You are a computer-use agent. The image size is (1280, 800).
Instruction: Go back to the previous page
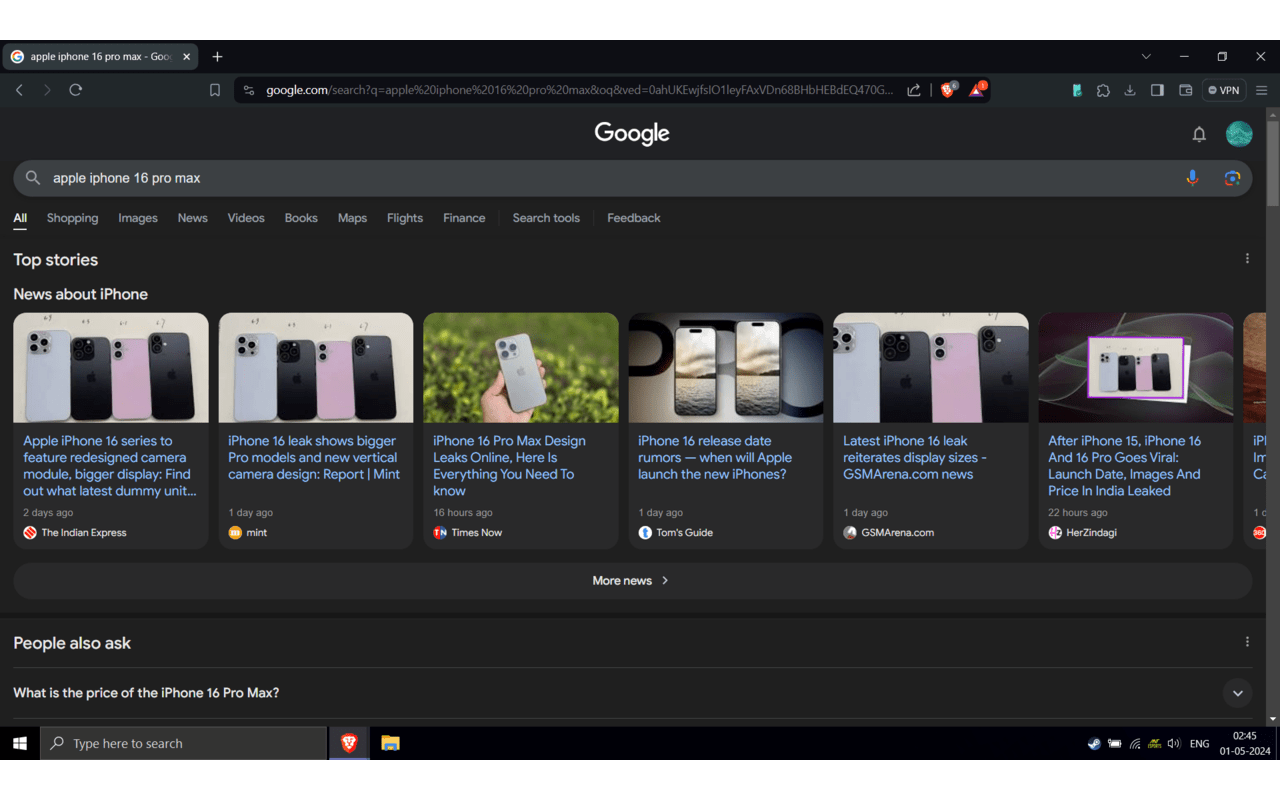(19, 90)
